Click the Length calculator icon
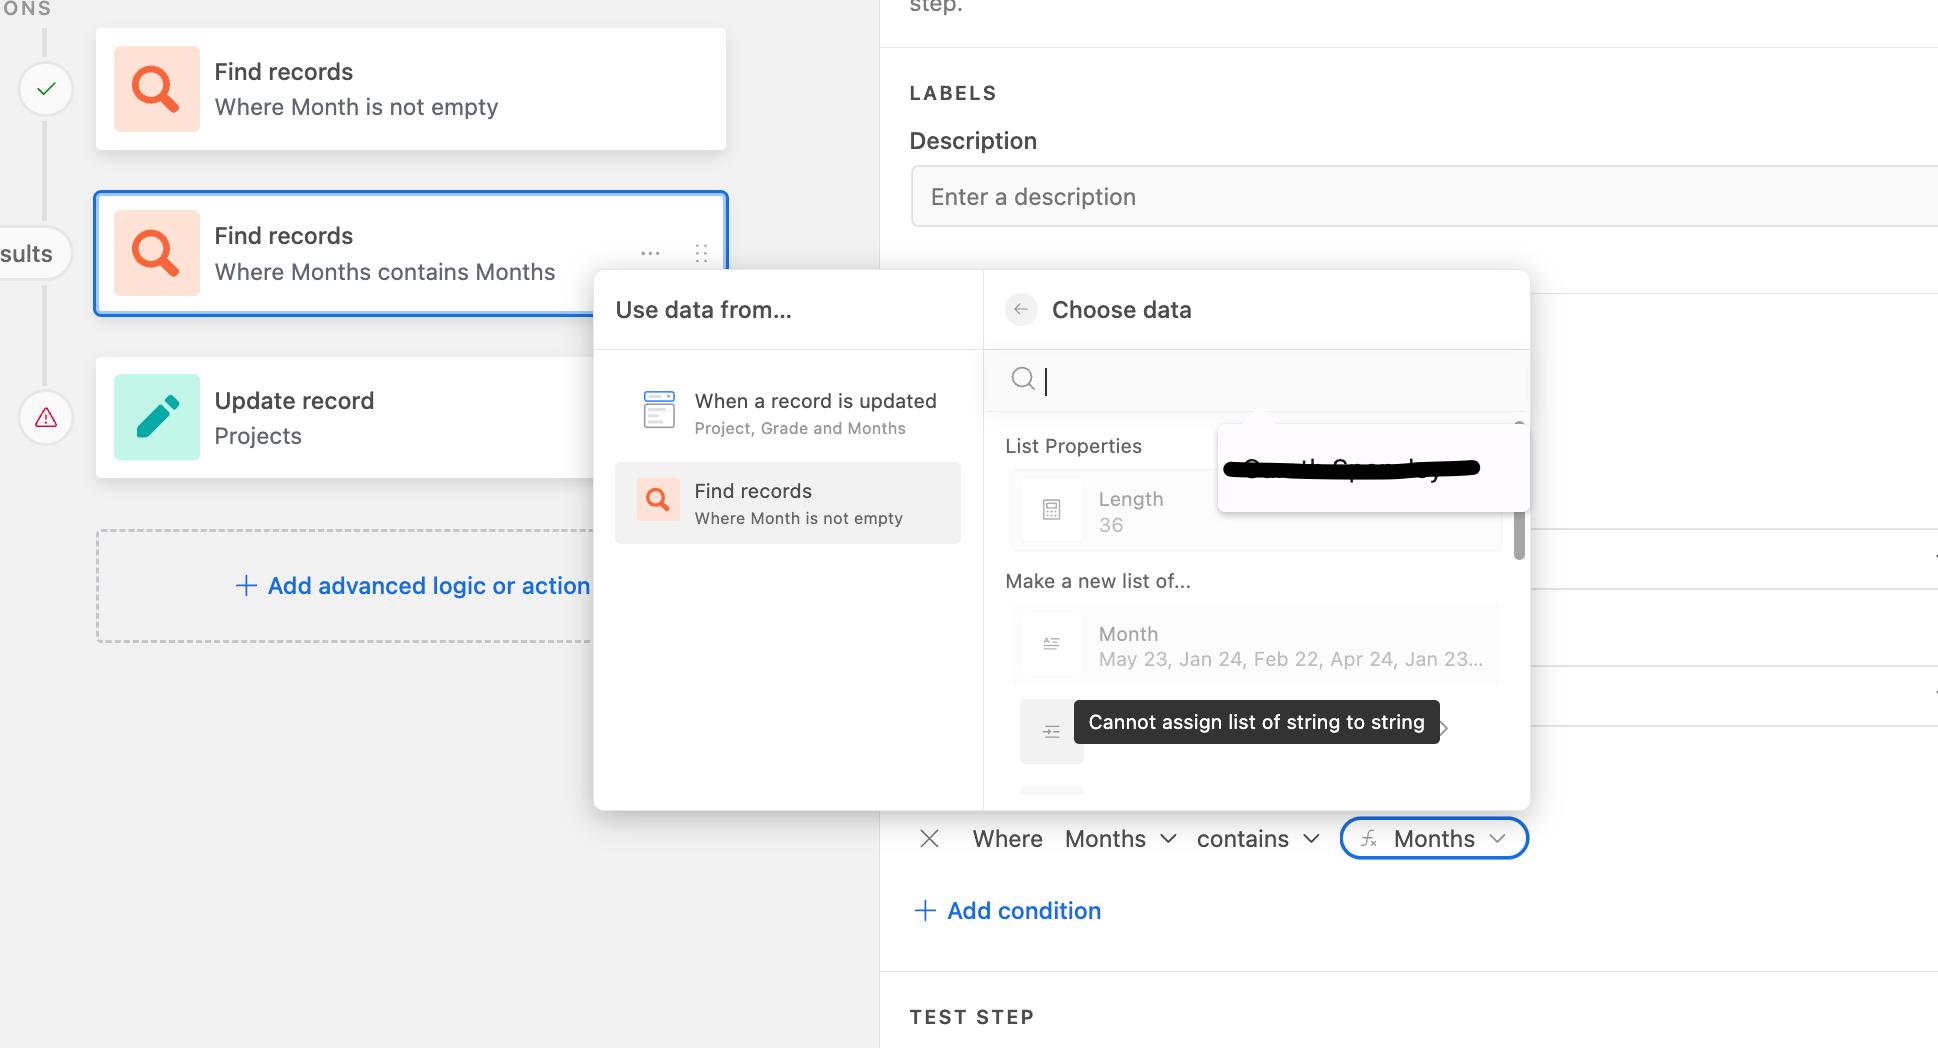 (1052, 510)
